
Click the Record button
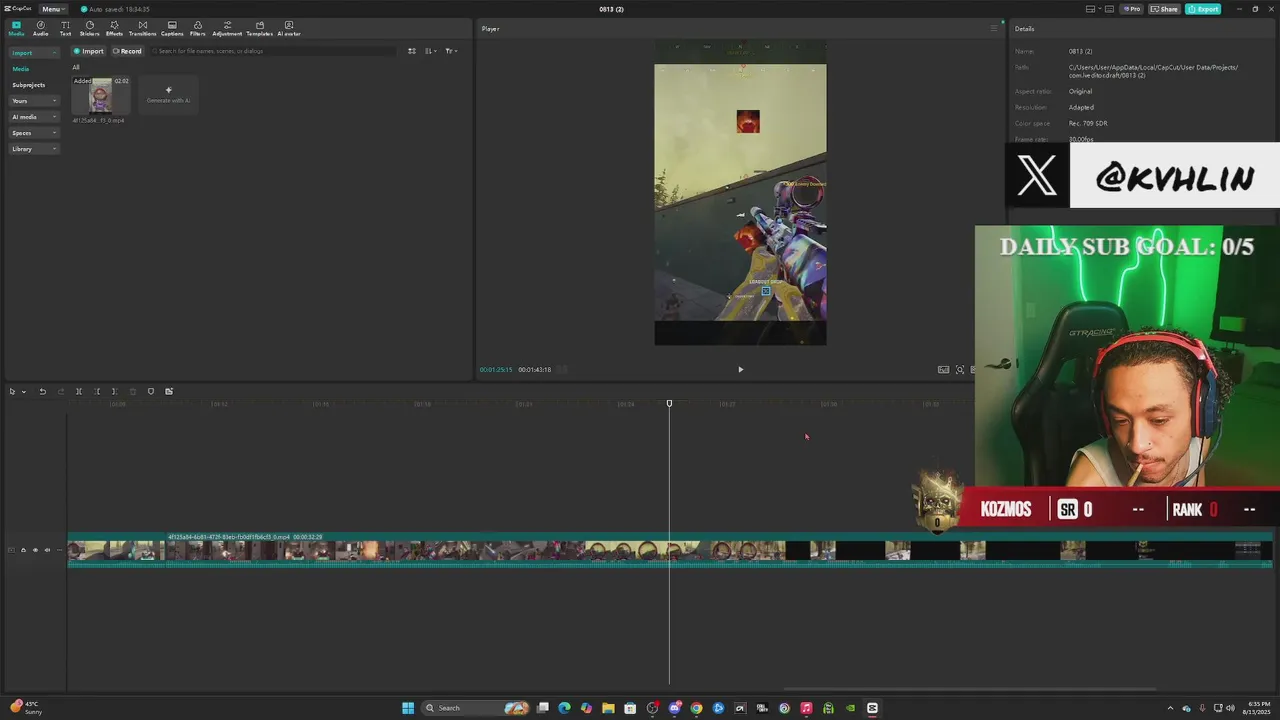coord(127,51)
